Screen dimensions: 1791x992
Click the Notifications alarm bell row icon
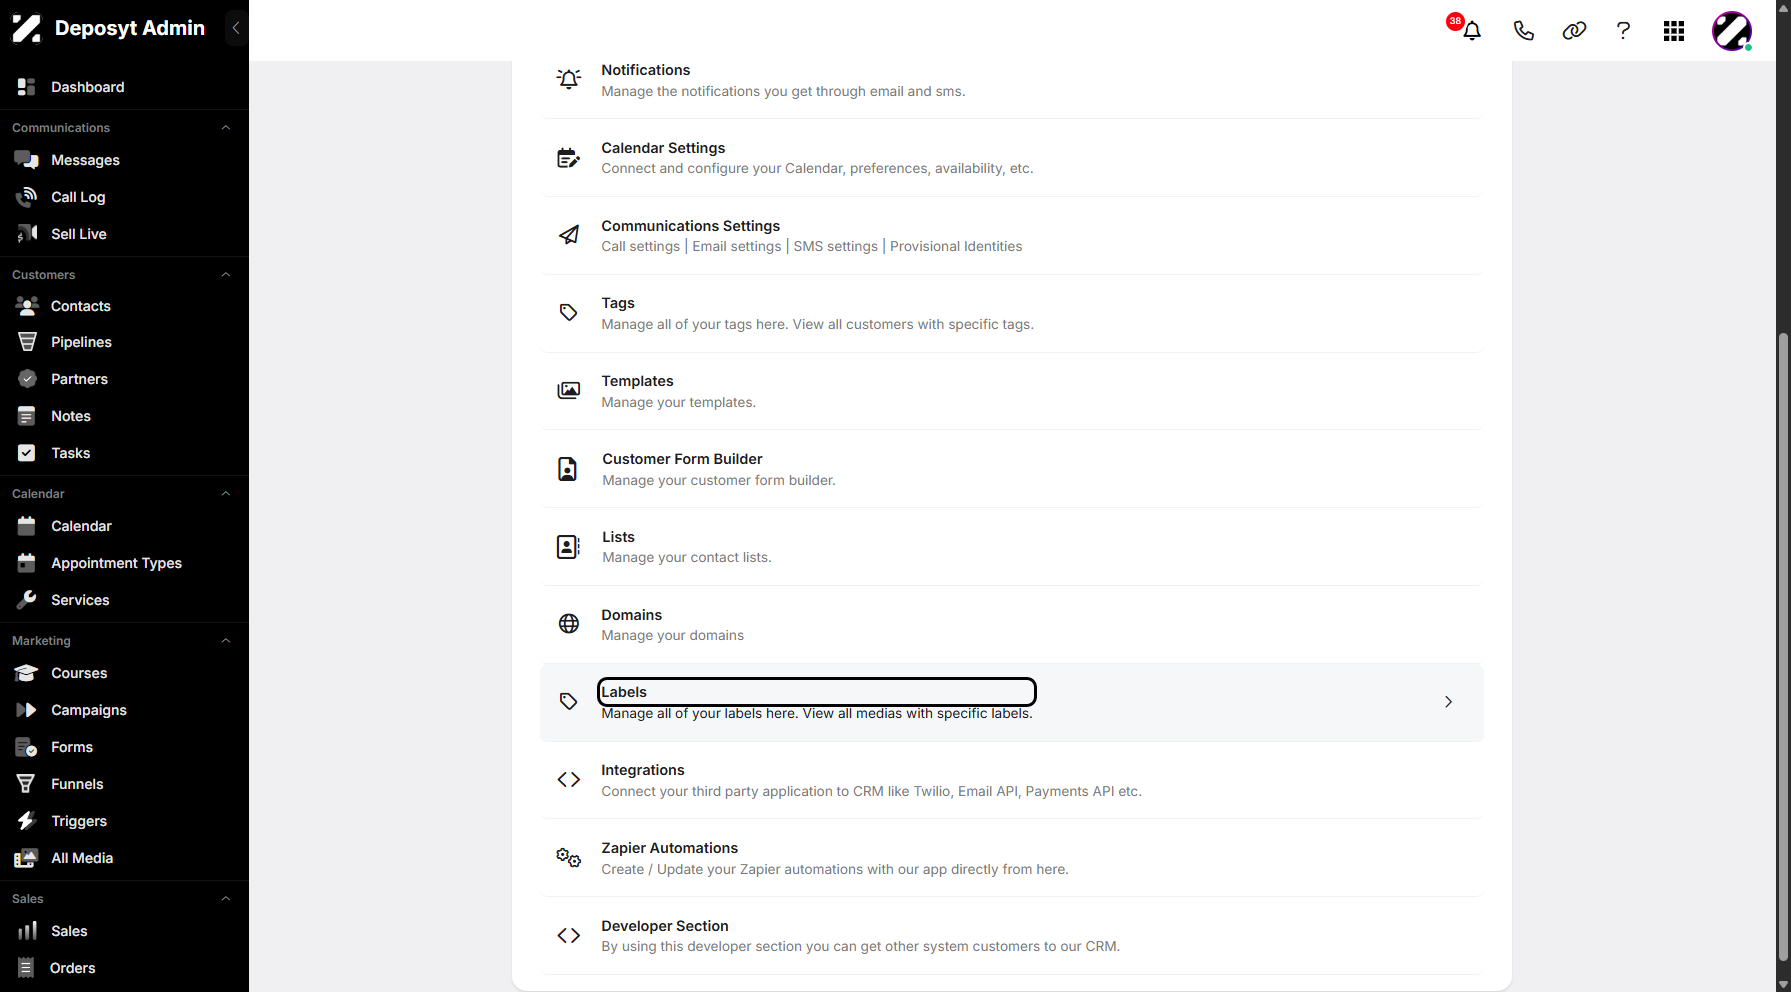[568, 79]
